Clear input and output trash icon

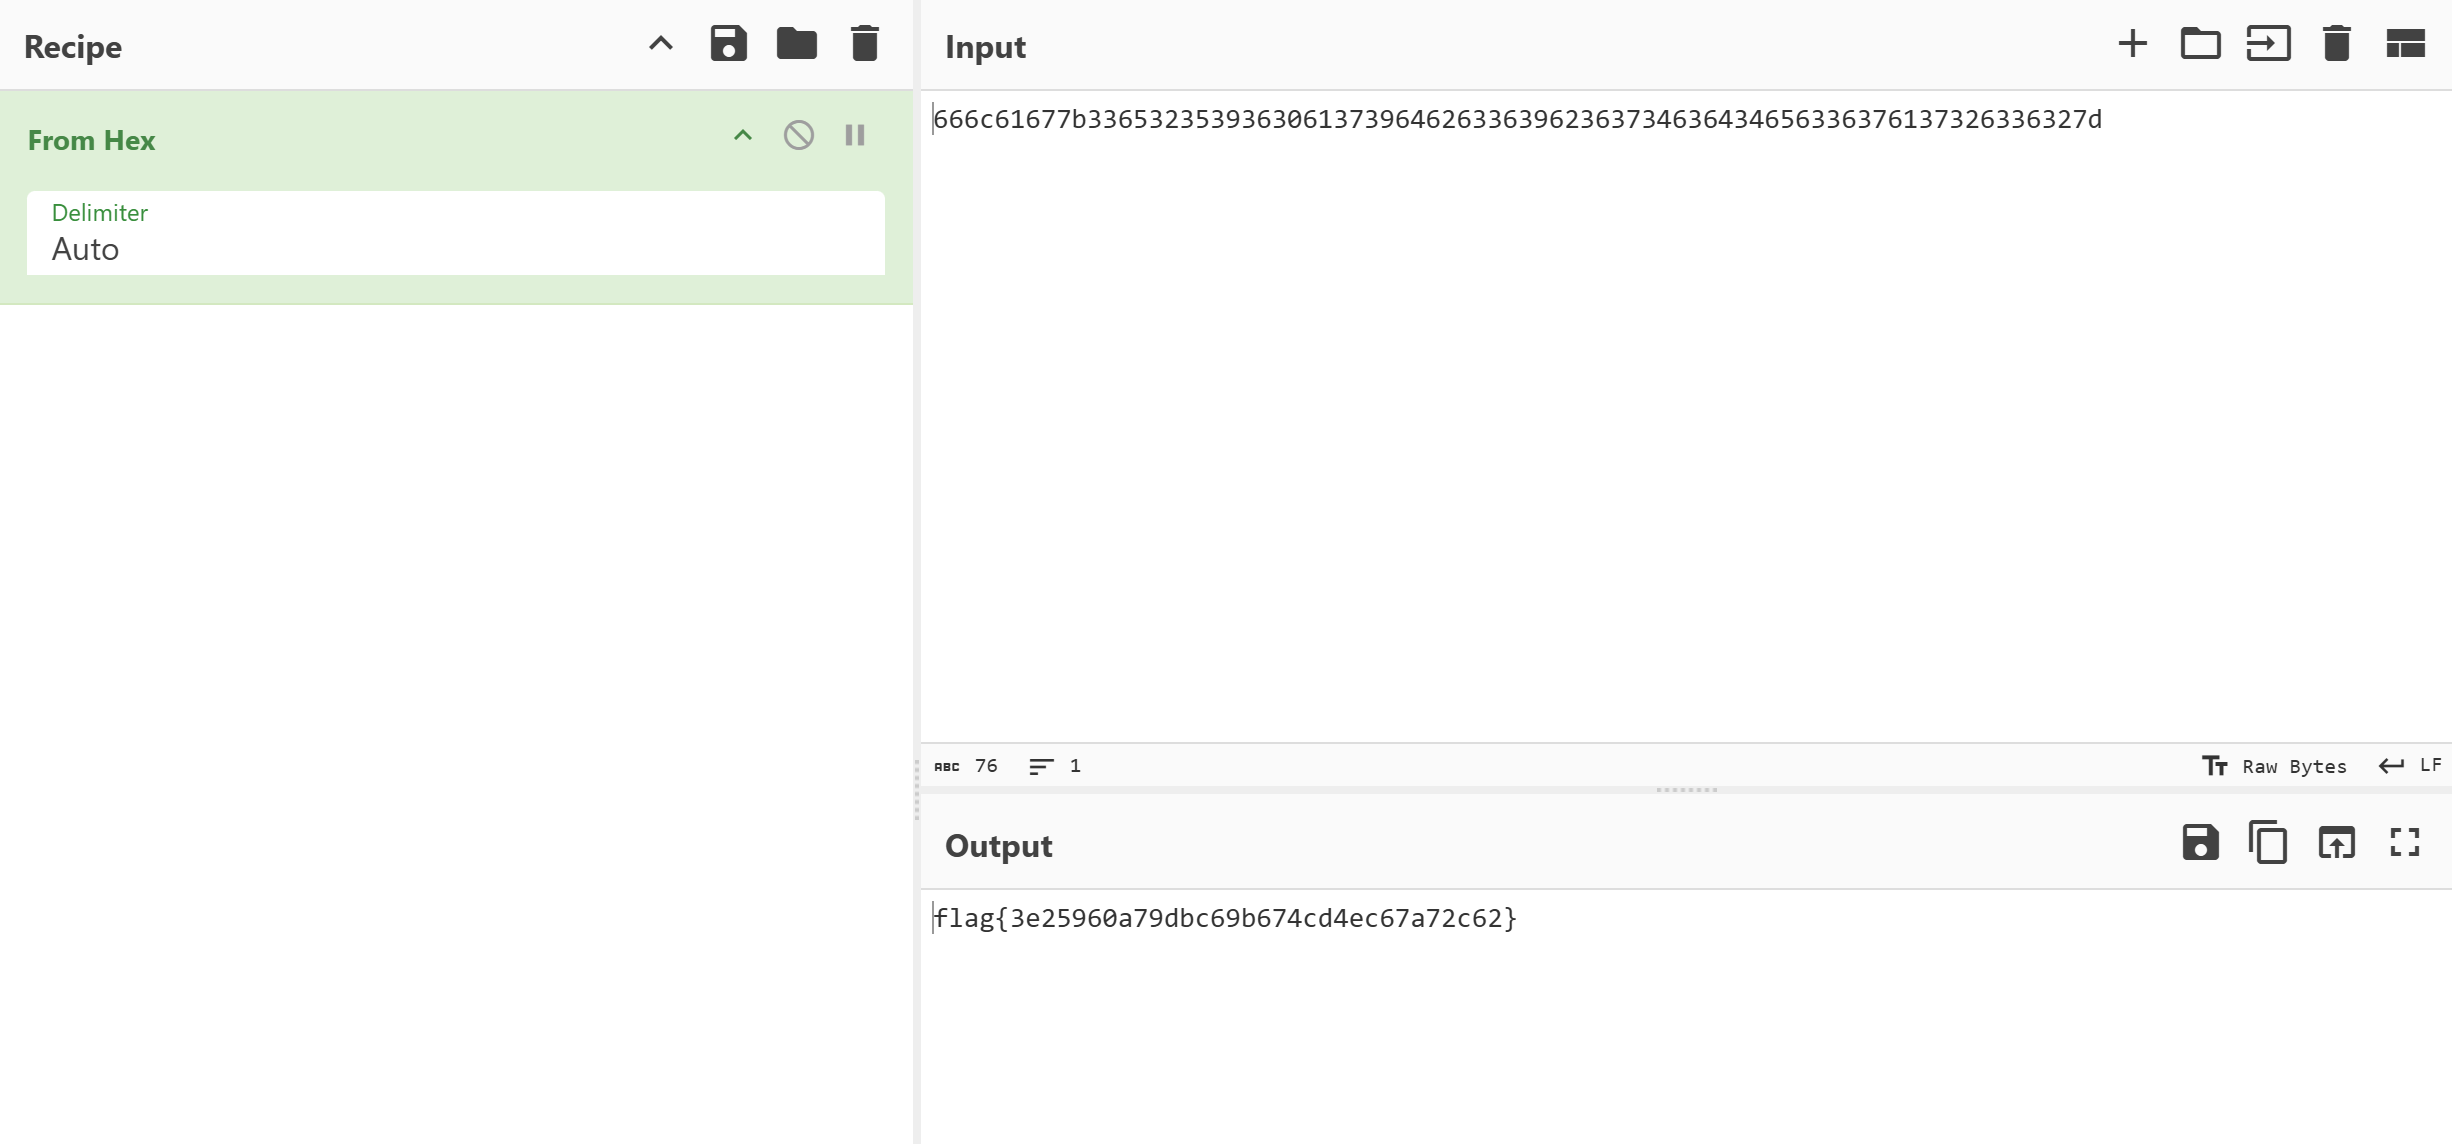pos(2336,44)
